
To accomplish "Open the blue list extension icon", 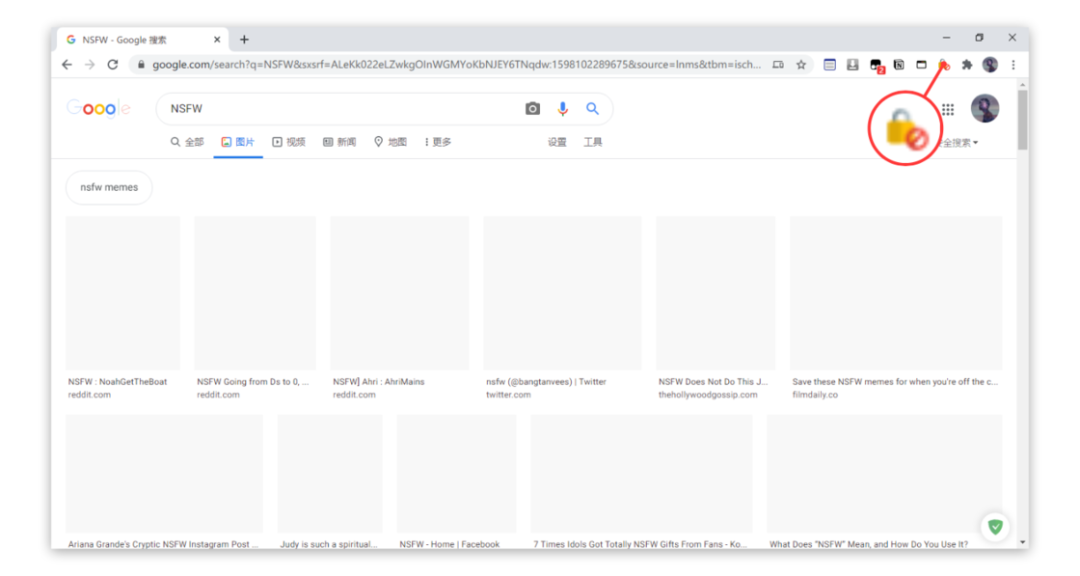I will [830, 65].
